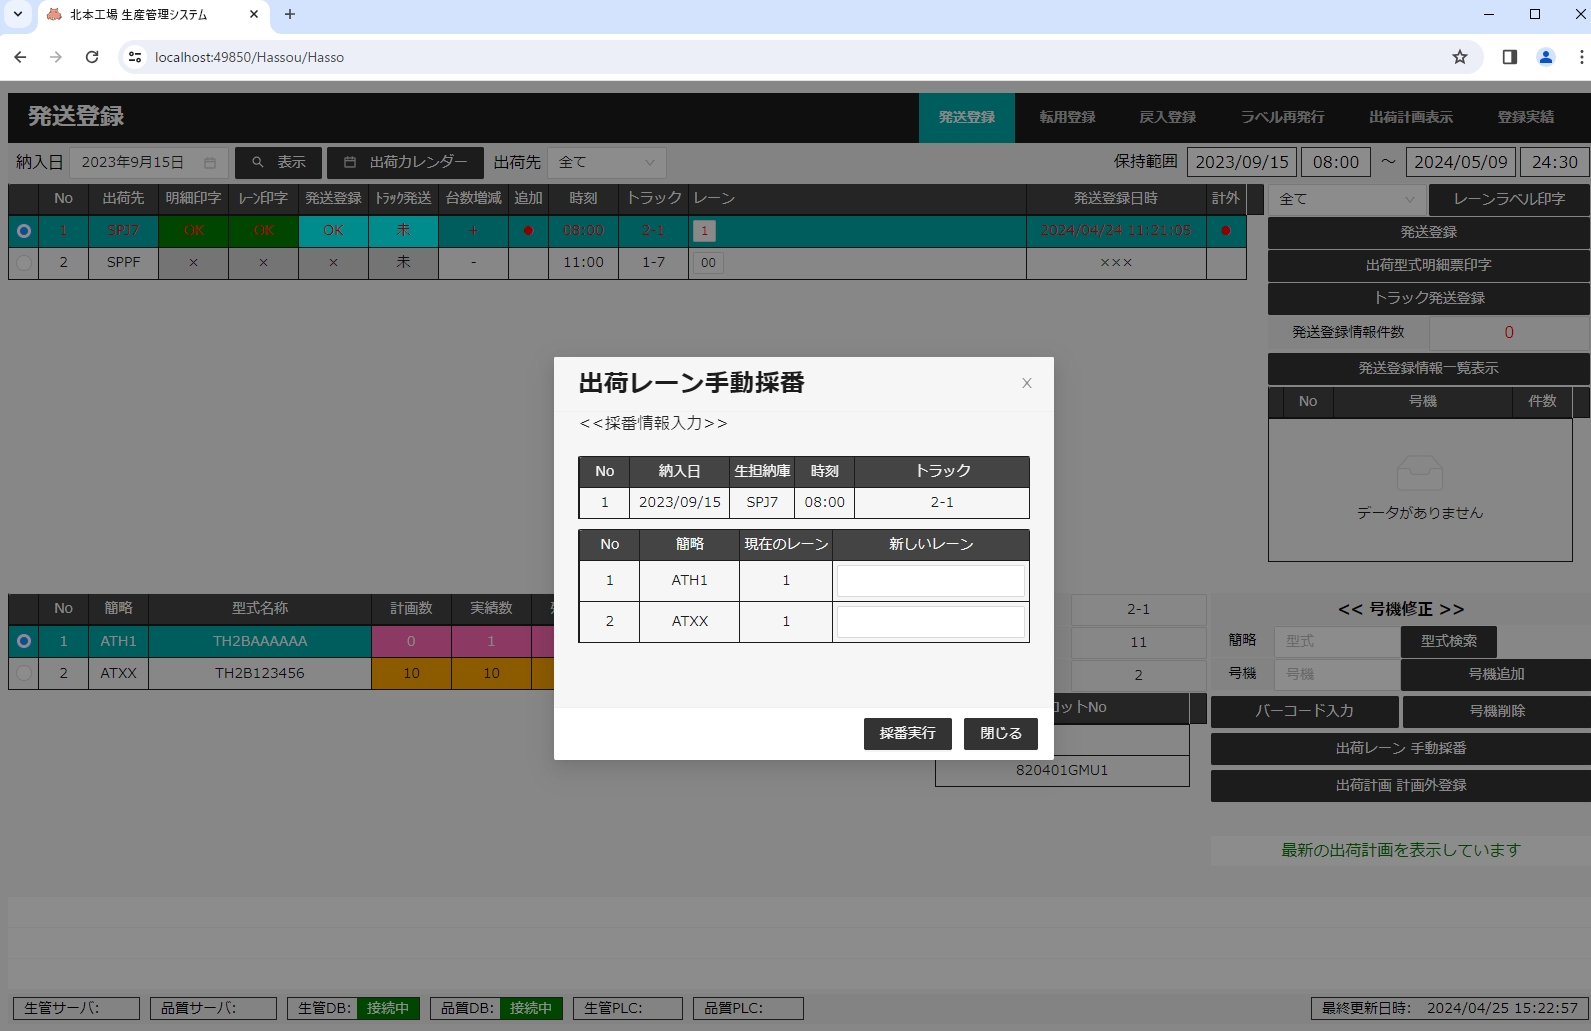Click the 納入日 date field 2023年9月15日
This screenshot has width=1591, height=1031.
[148, 162]
